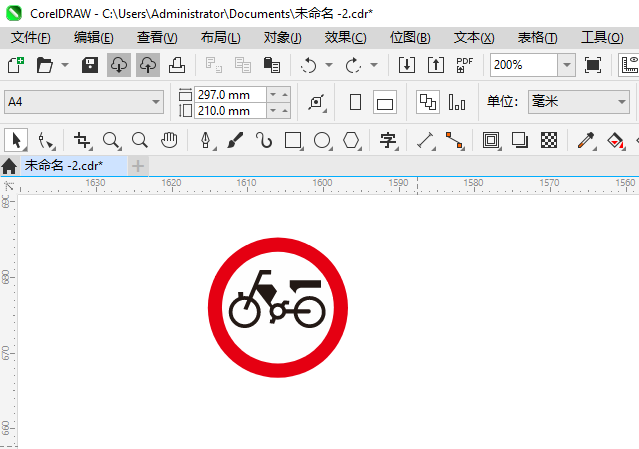Select the Crop tool
Viewport: 639px width, 449px height.
[x=82, y=141]
